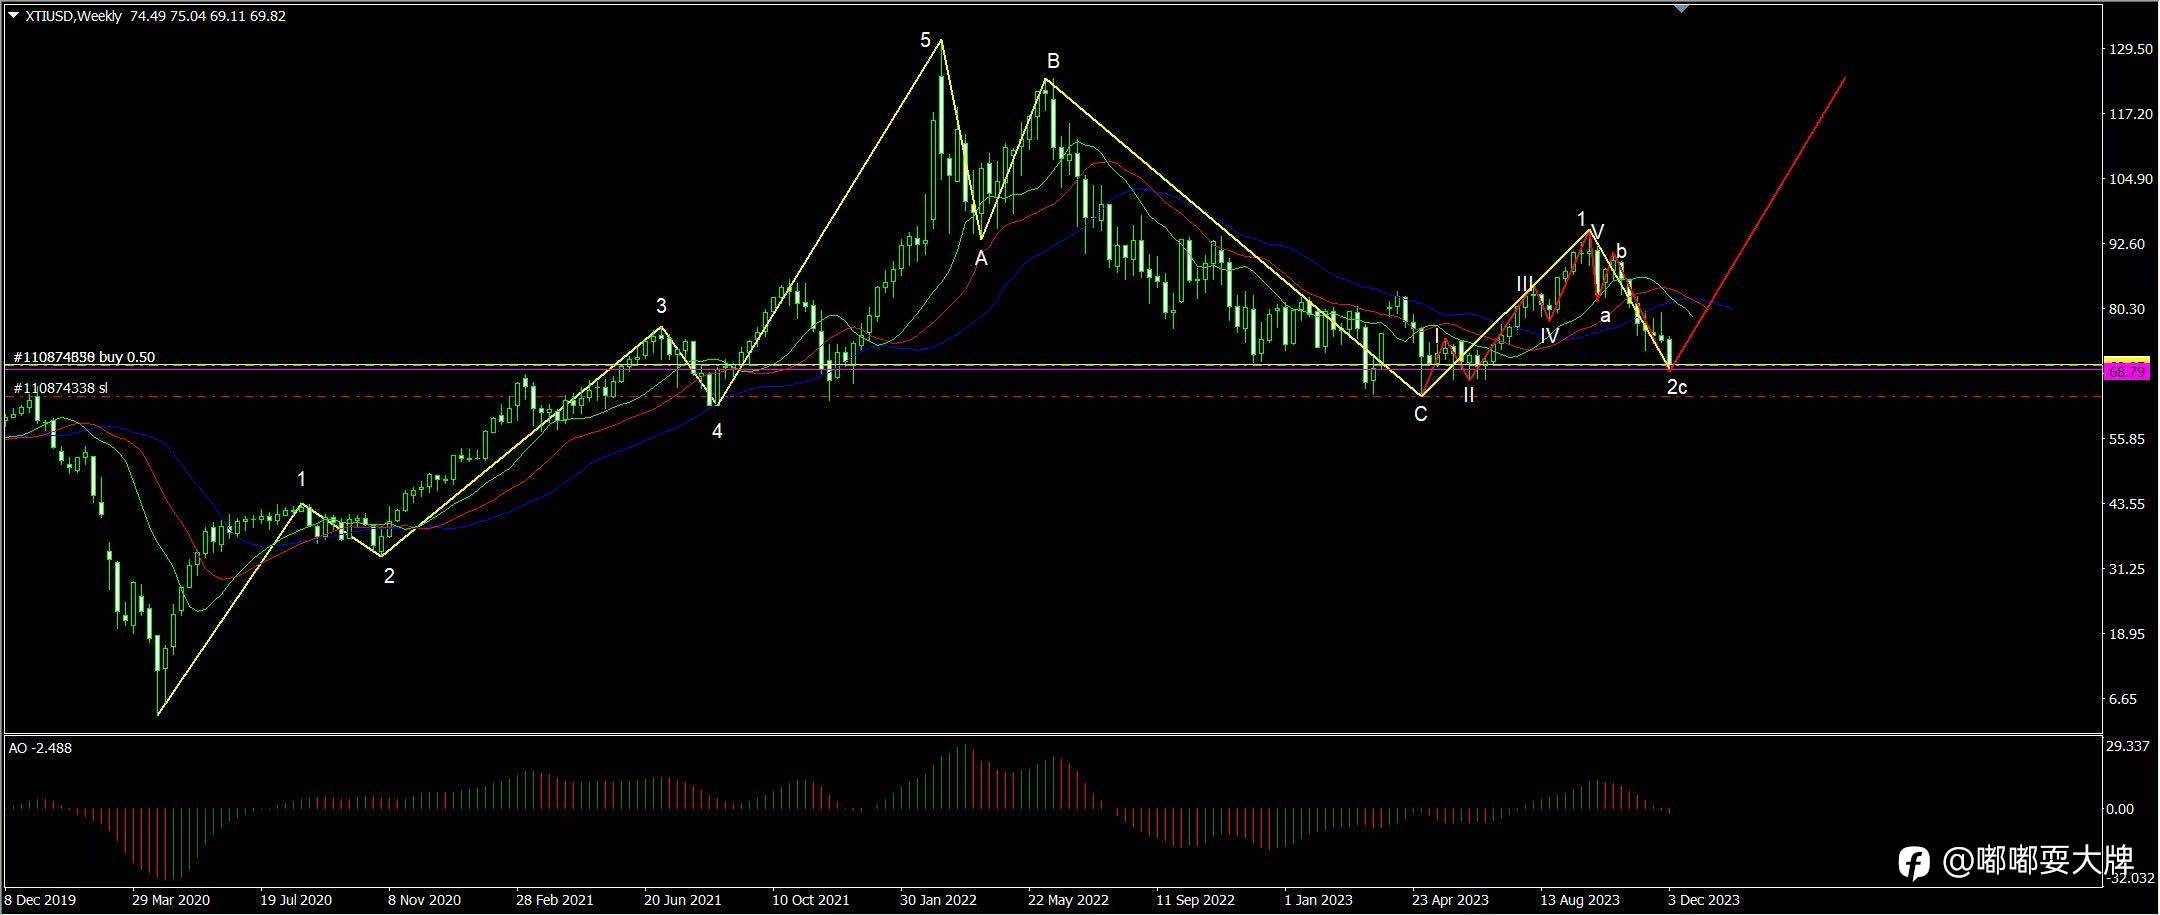Click the gray chart shift marker at top

[1681, 8]
